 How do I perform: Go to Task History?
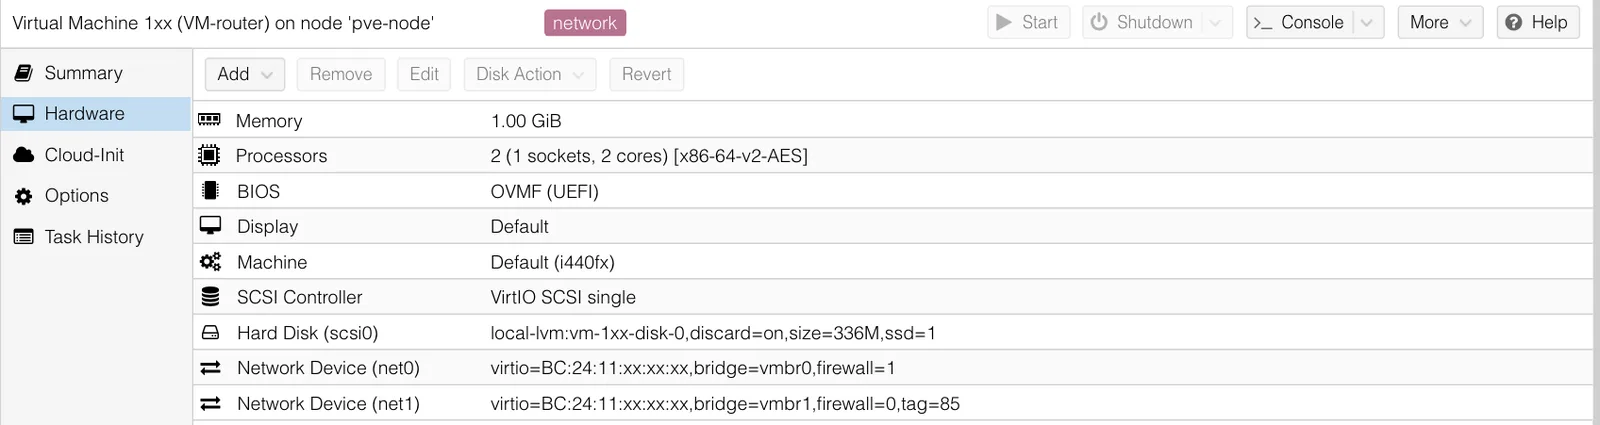[96, 237]
